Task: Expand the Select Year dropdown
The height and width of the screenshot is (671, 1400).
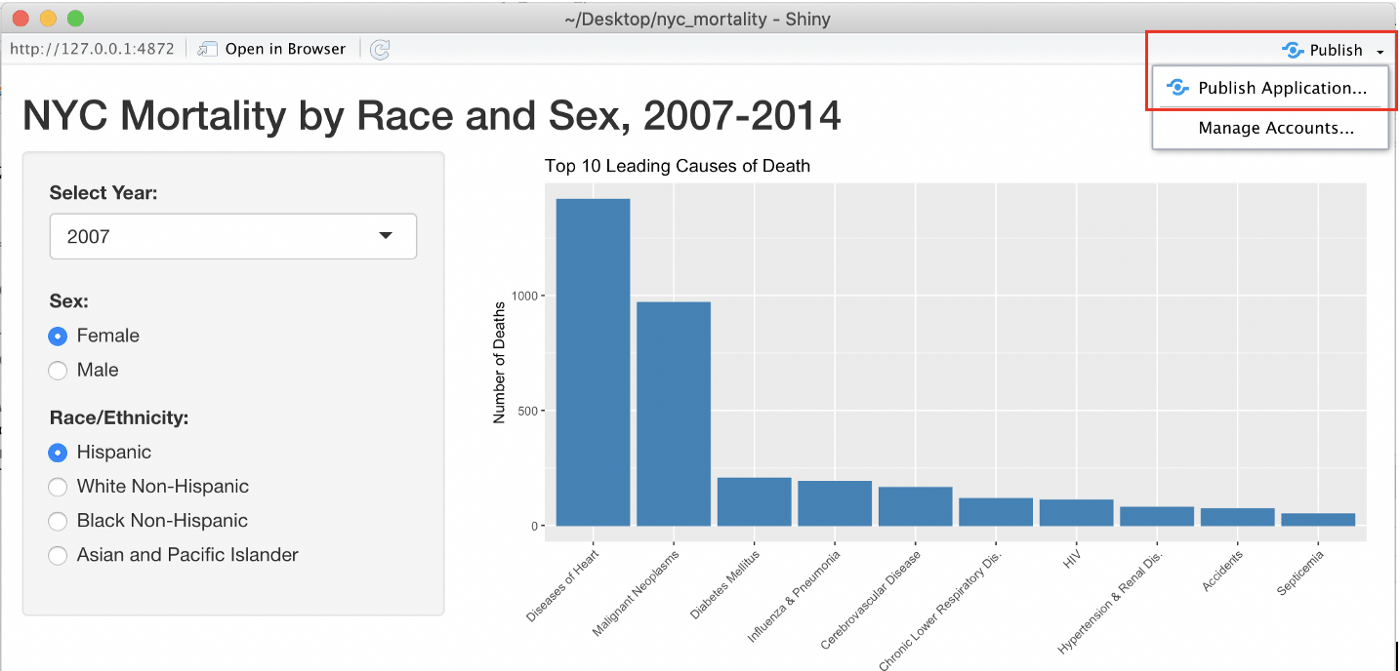Action: 233,237
